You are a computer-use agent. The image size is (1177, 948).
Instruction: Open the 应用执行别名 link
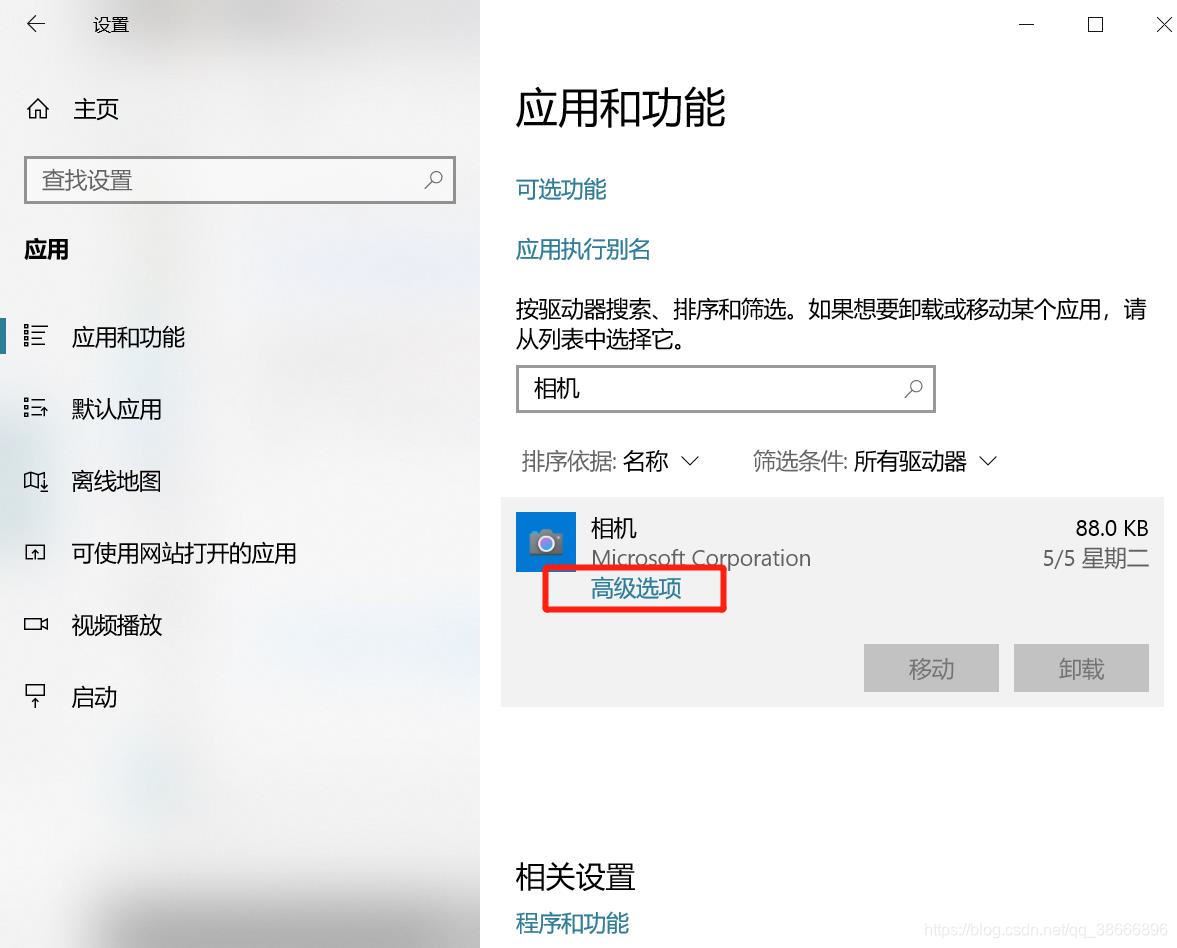point(583,249)
